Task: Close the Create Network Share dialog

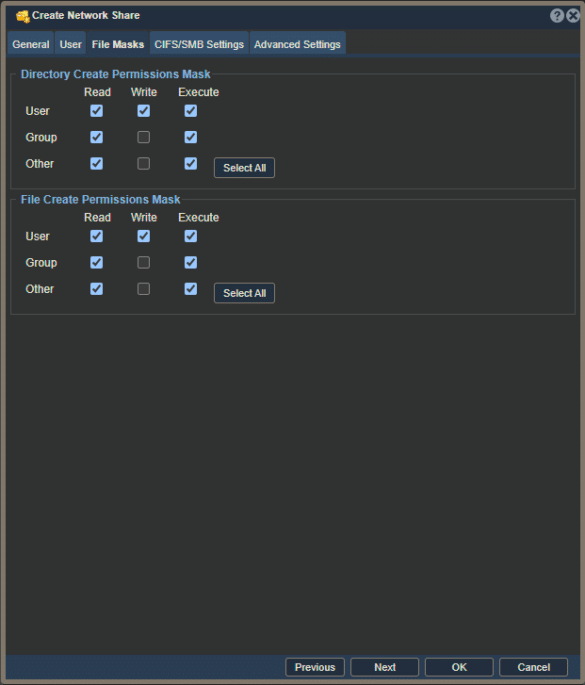Action: [573, 16]
